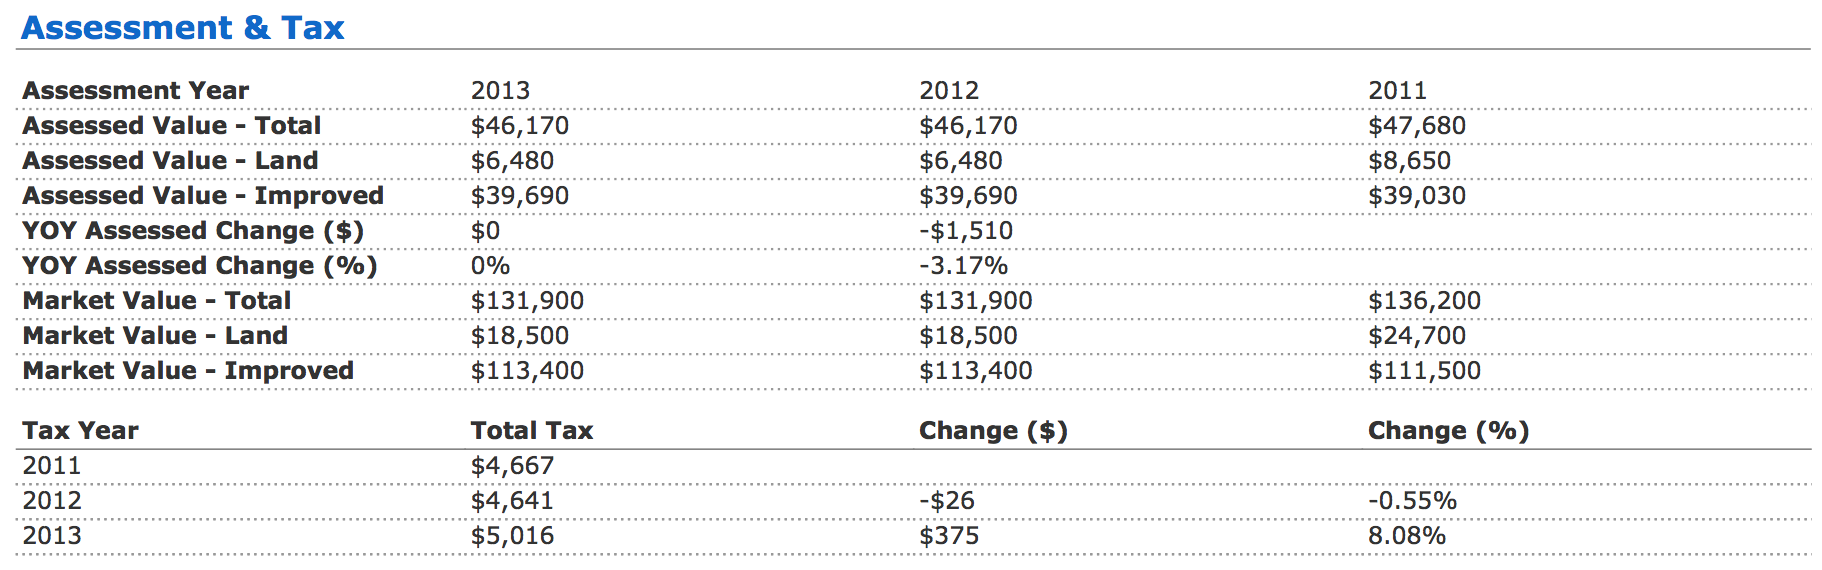Click the Market Value - Total label
The image size is (1822, 570).
point(157,300)
